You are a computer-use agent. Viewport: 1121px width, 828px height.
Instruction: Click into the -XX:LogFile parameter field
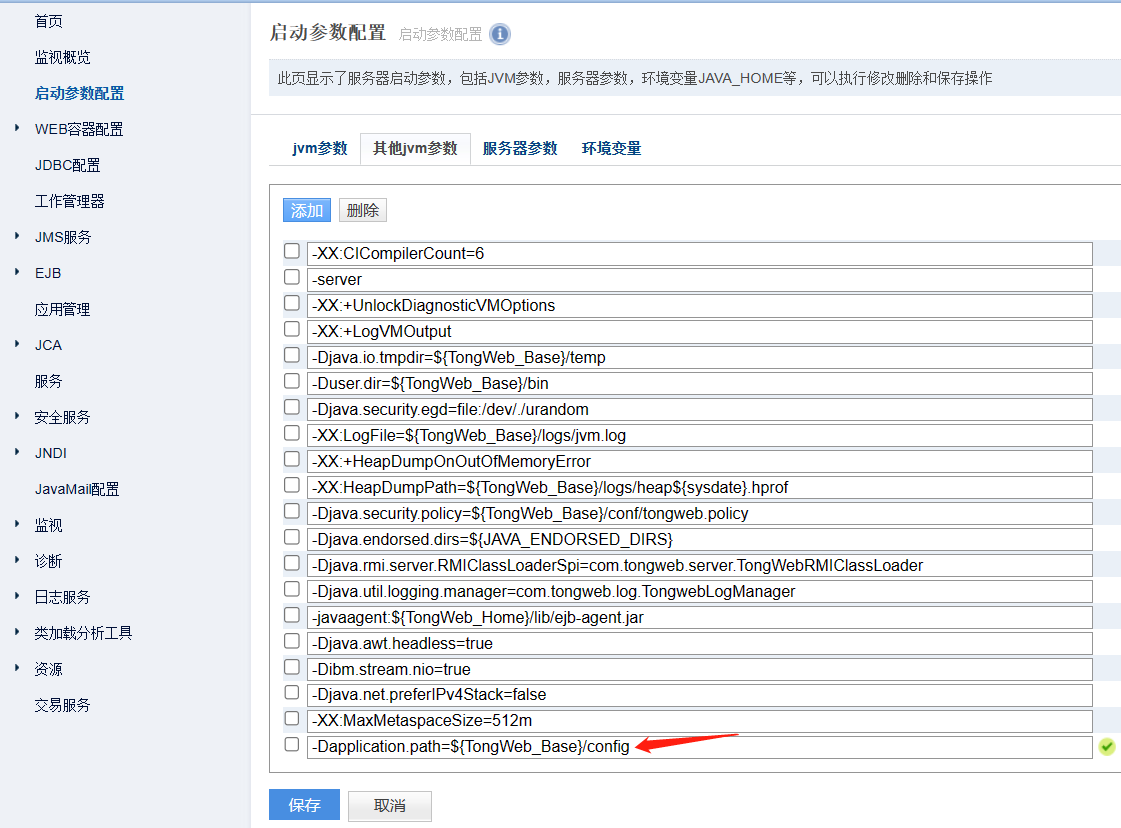click(698, 436)
